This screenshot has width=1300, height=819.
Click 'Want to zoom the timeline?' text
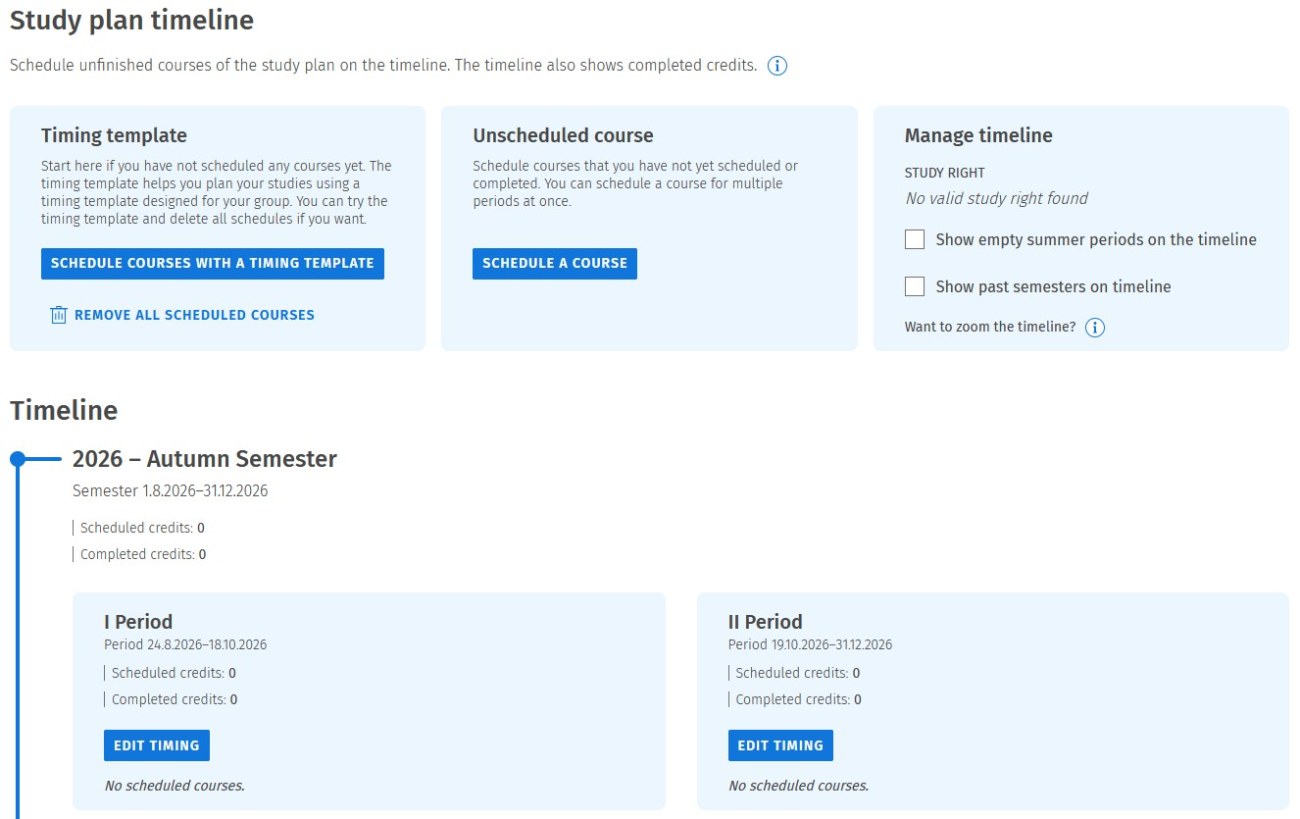pyautogui.click(x=990, y=327)
